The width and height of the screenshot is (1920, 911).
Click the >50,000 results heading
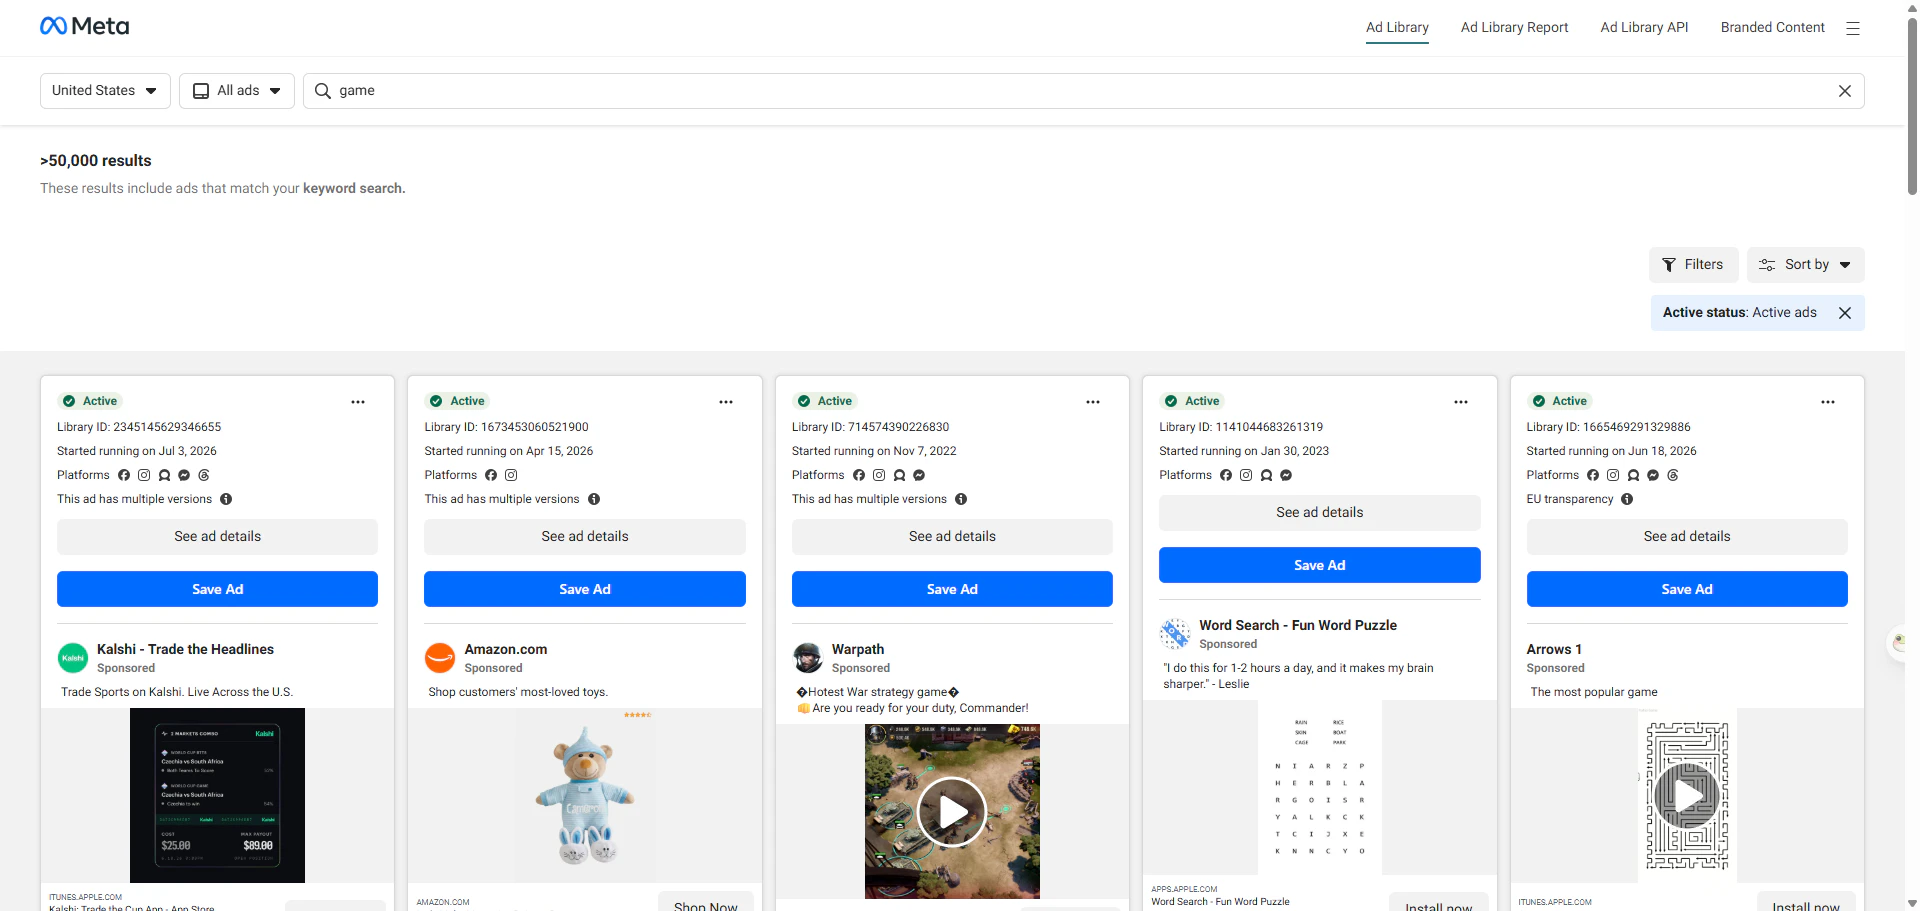[x=96, y=161]
